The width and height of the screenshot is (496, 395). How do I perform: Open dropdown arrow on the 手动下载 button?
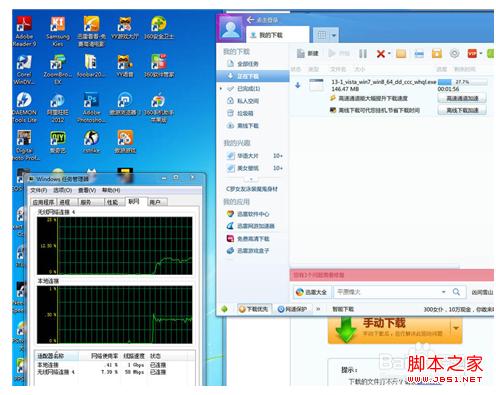coord(456,328)
